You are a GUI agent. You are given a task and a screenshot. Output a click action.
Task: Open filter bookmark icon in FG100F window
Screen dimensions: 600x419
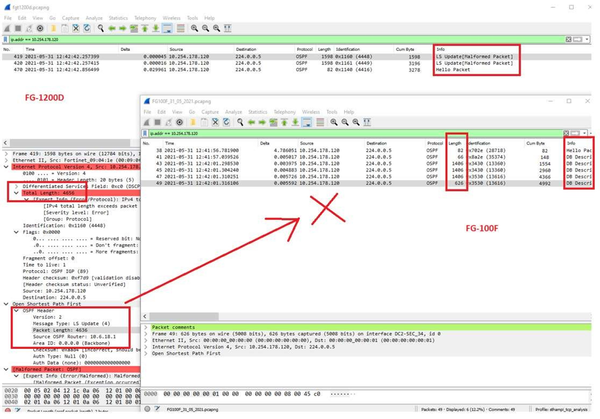click(145, 134)
